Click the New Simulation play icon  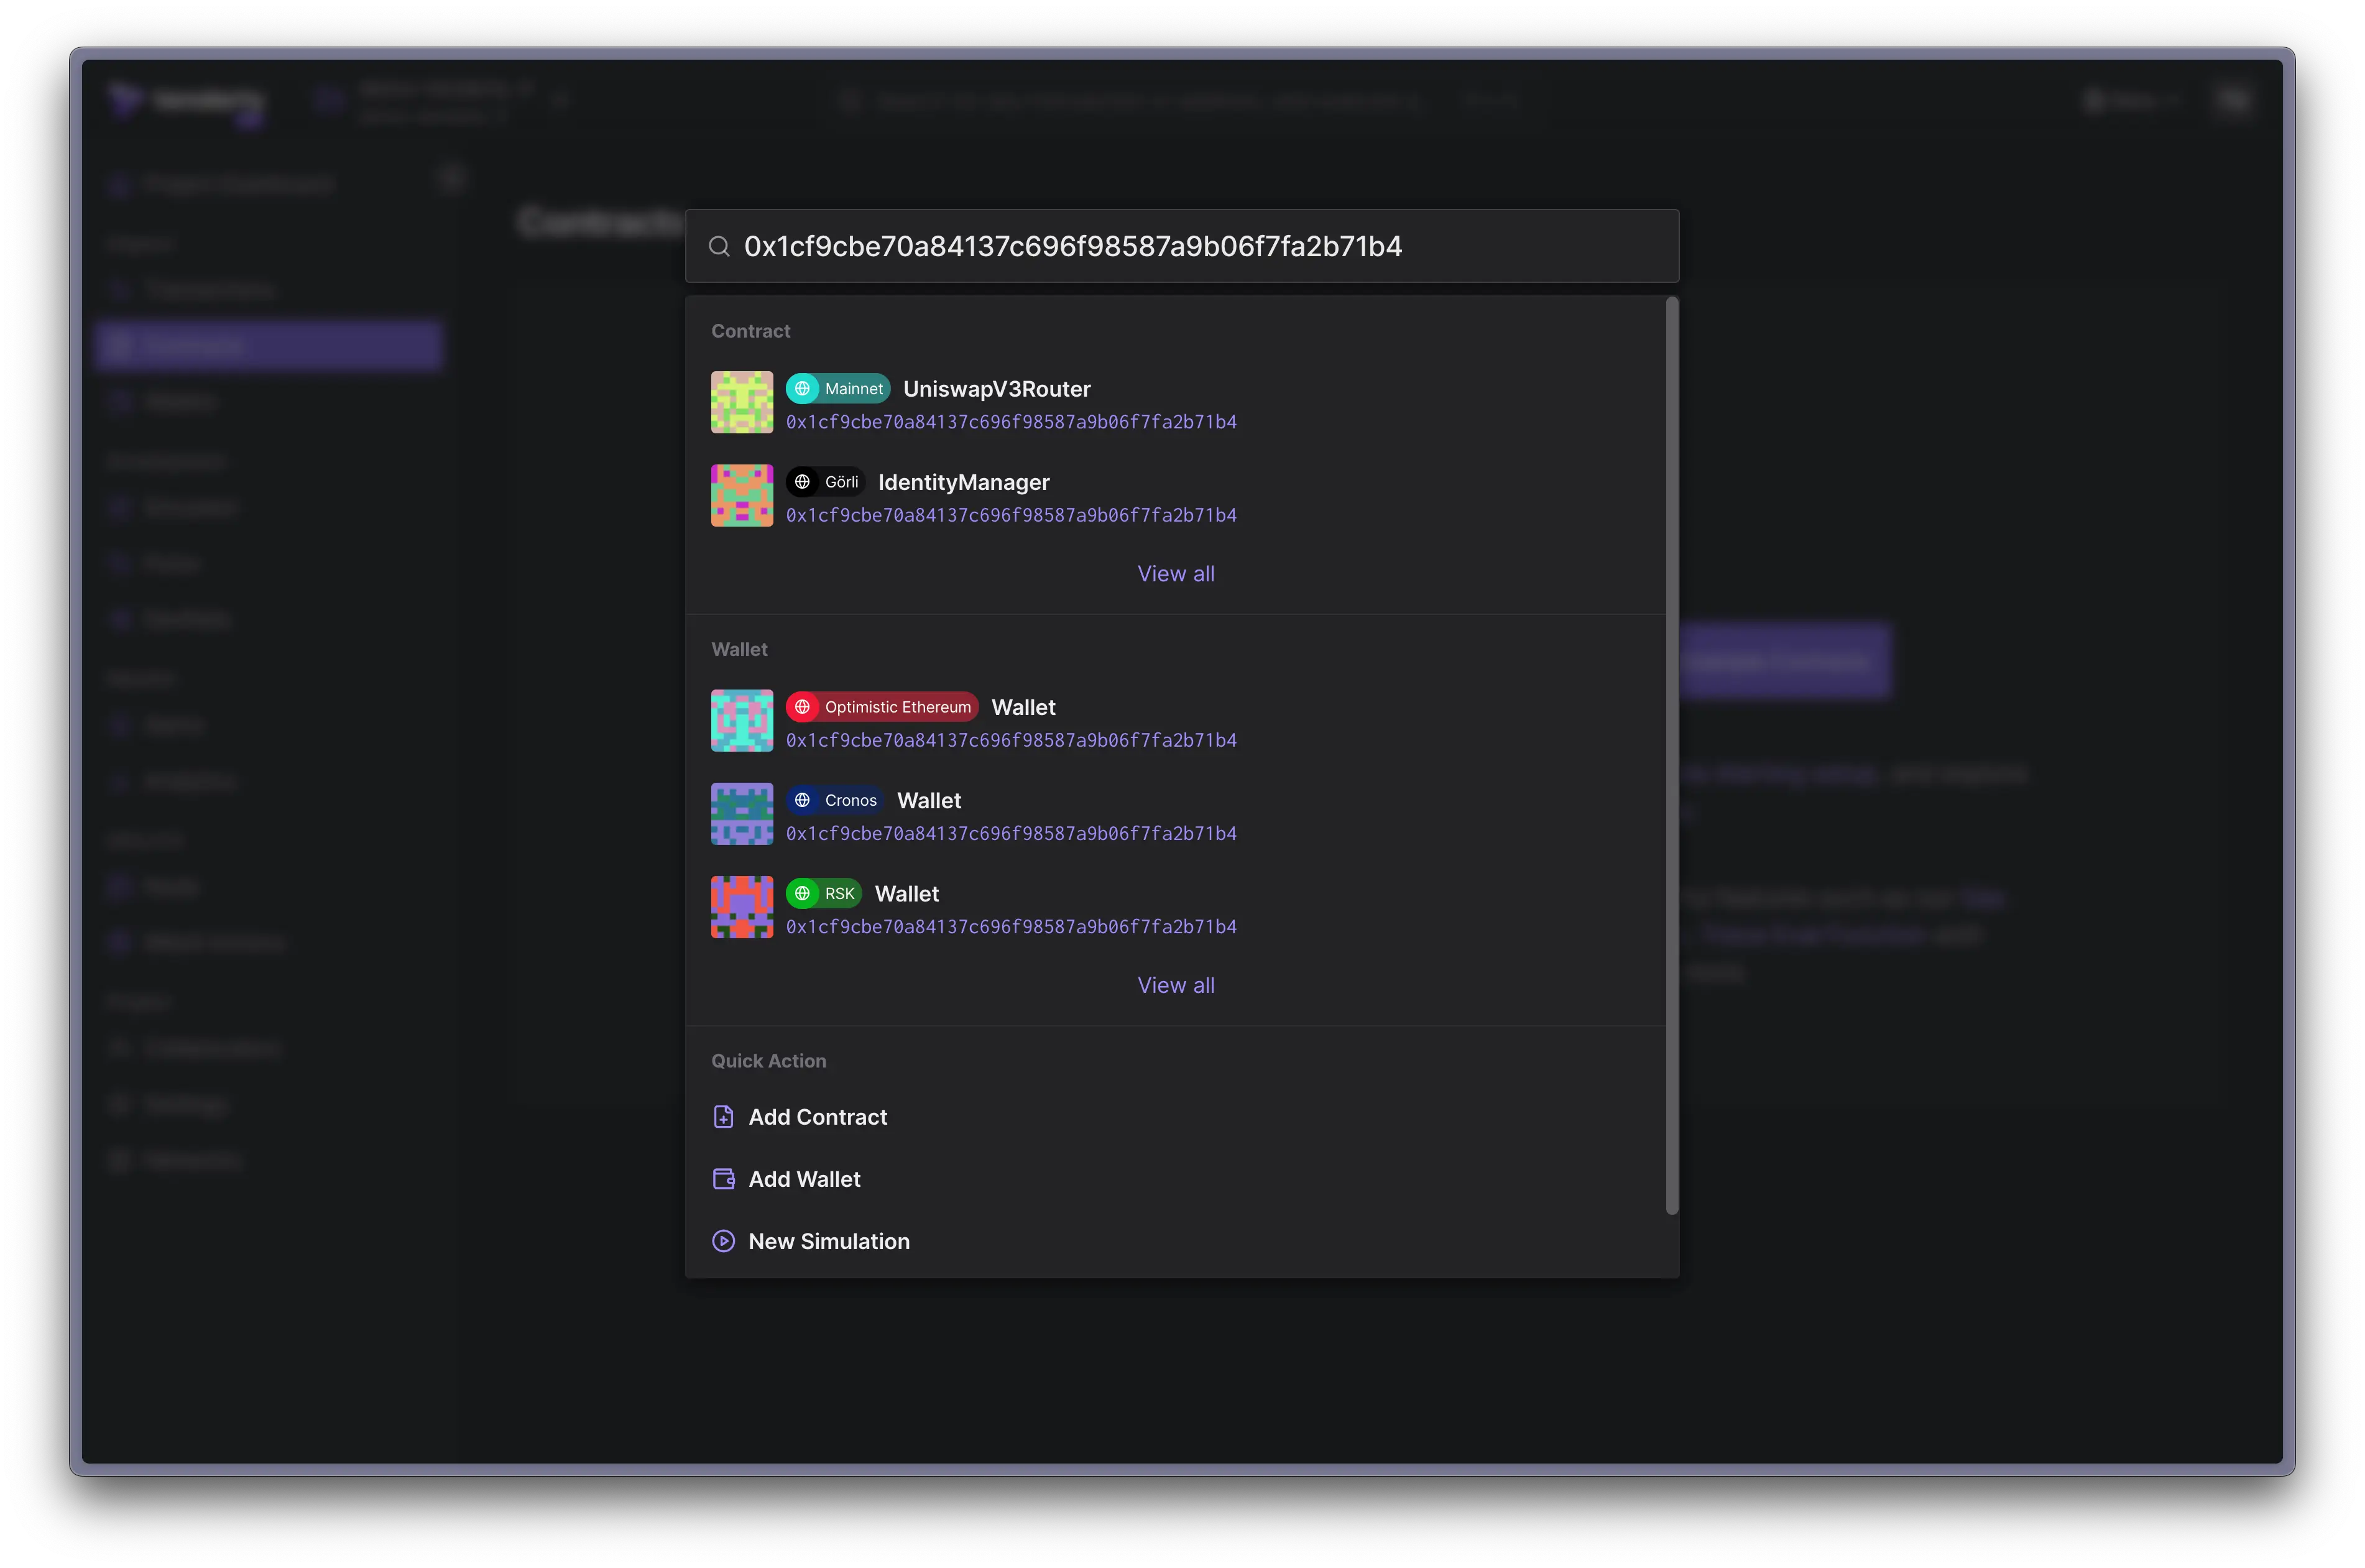point(723,1241)
